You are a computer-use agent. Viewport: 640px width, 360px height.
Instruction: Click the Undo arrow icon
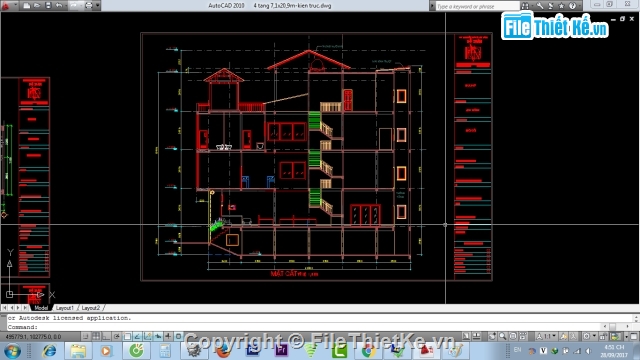tap(59, 6)
